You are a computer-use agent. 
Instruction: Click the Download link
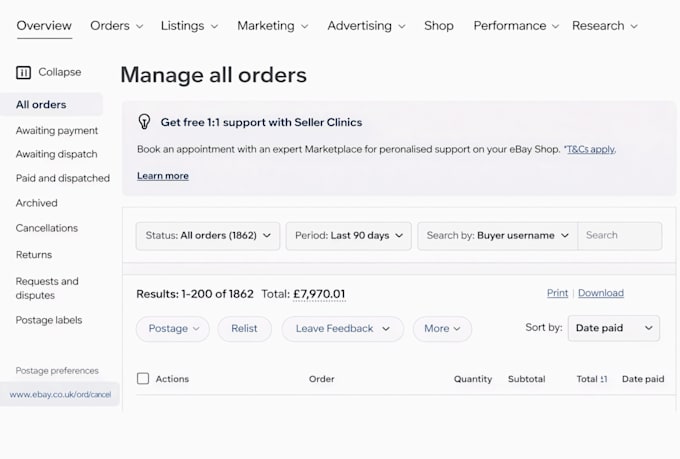click(601, 293)
